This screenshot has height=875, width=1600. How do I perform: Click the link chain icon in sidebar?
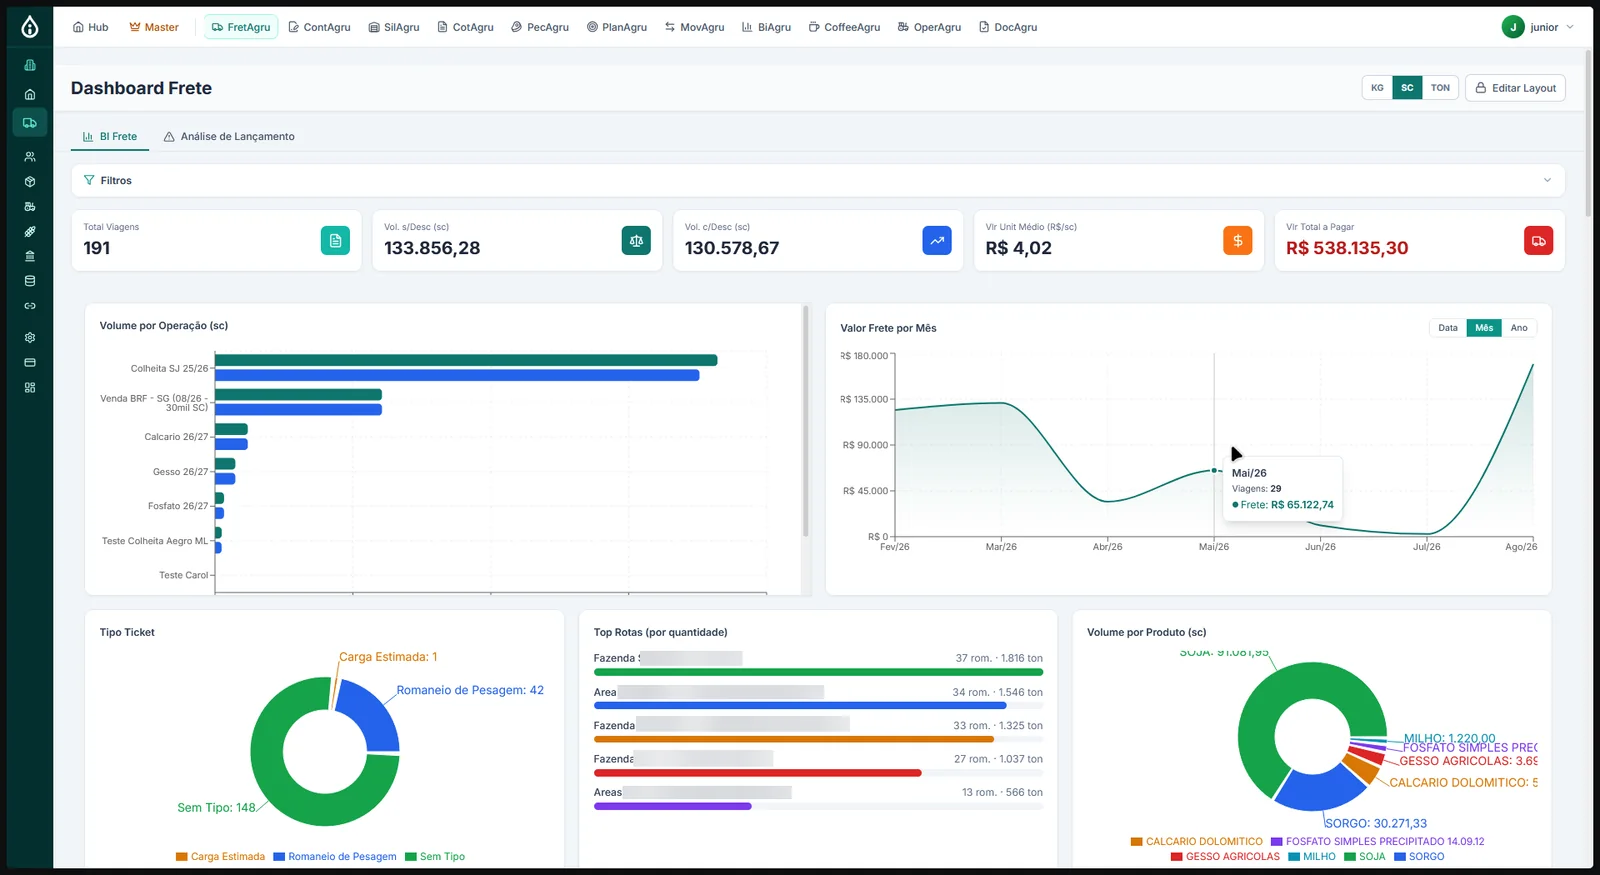30,306
